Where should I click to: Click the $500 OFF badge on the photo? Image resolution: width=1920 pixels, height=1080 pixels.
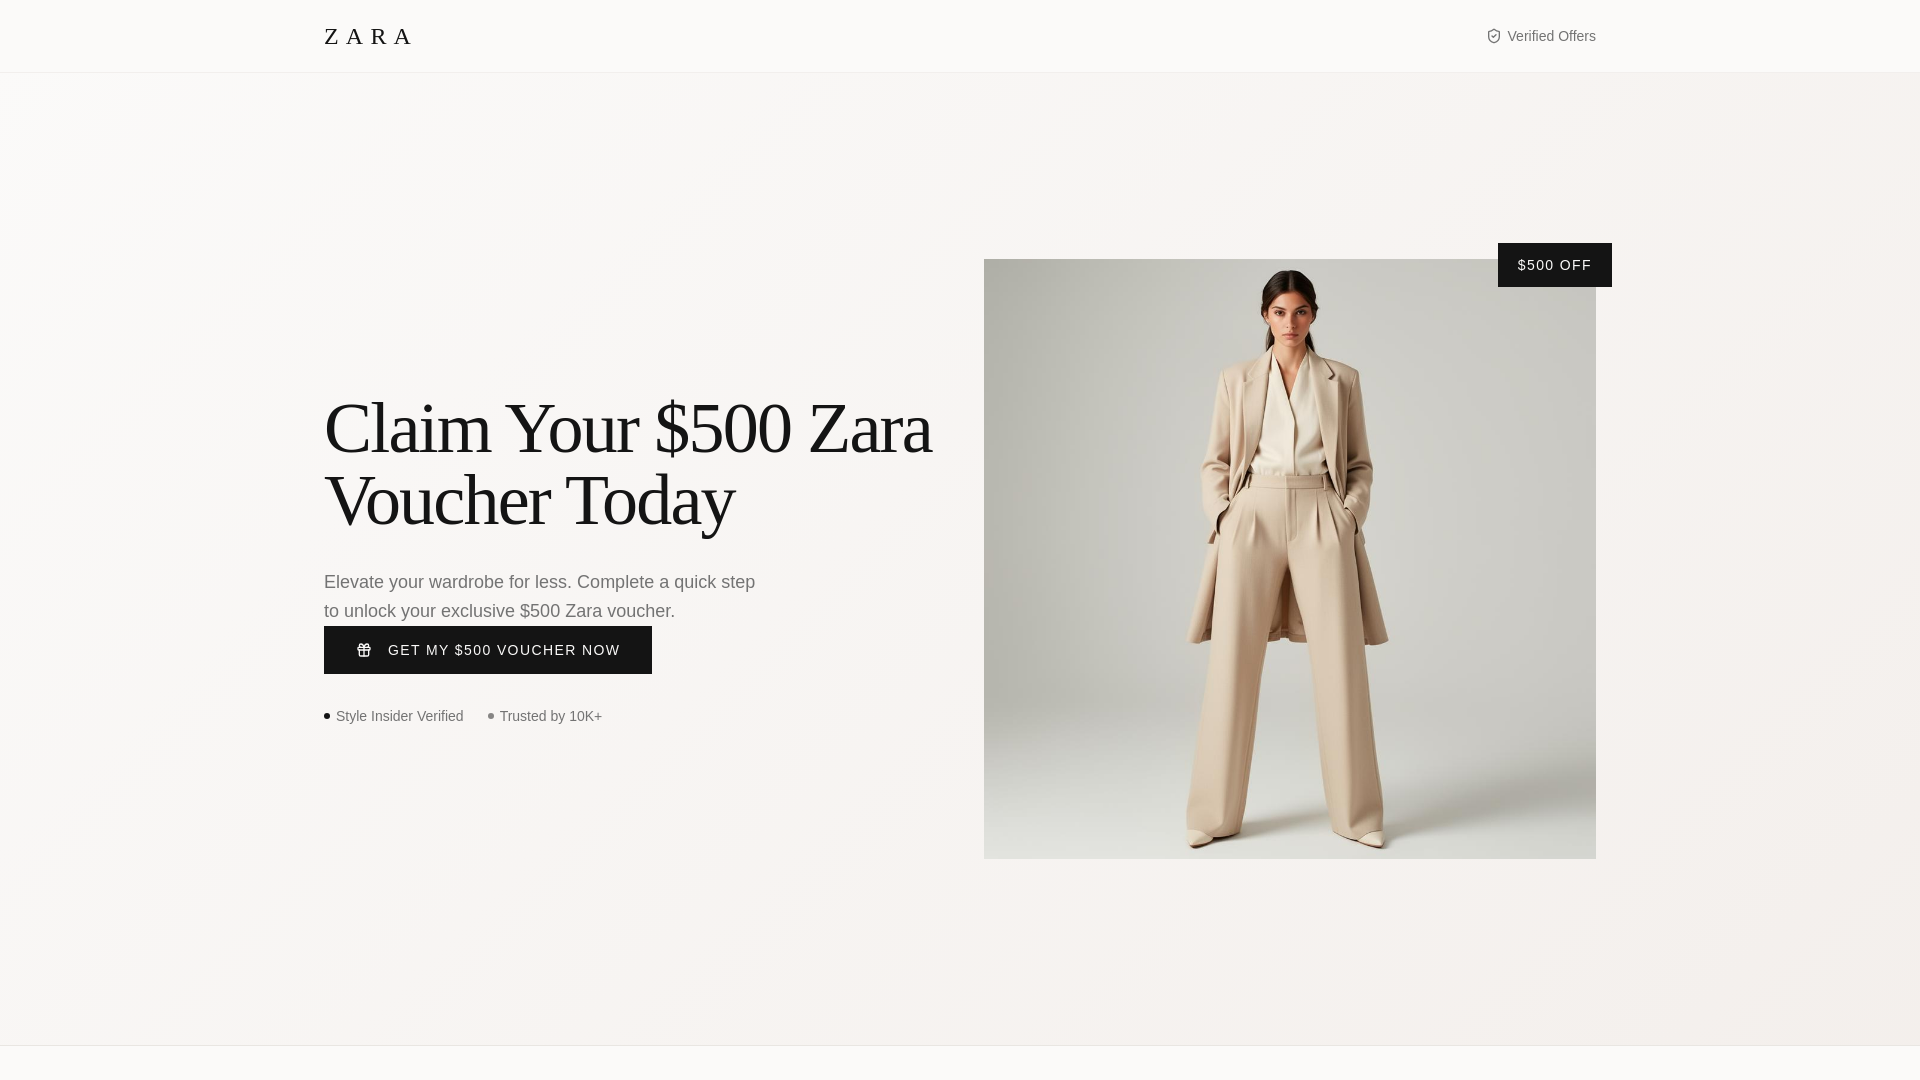click(1554, 265)
